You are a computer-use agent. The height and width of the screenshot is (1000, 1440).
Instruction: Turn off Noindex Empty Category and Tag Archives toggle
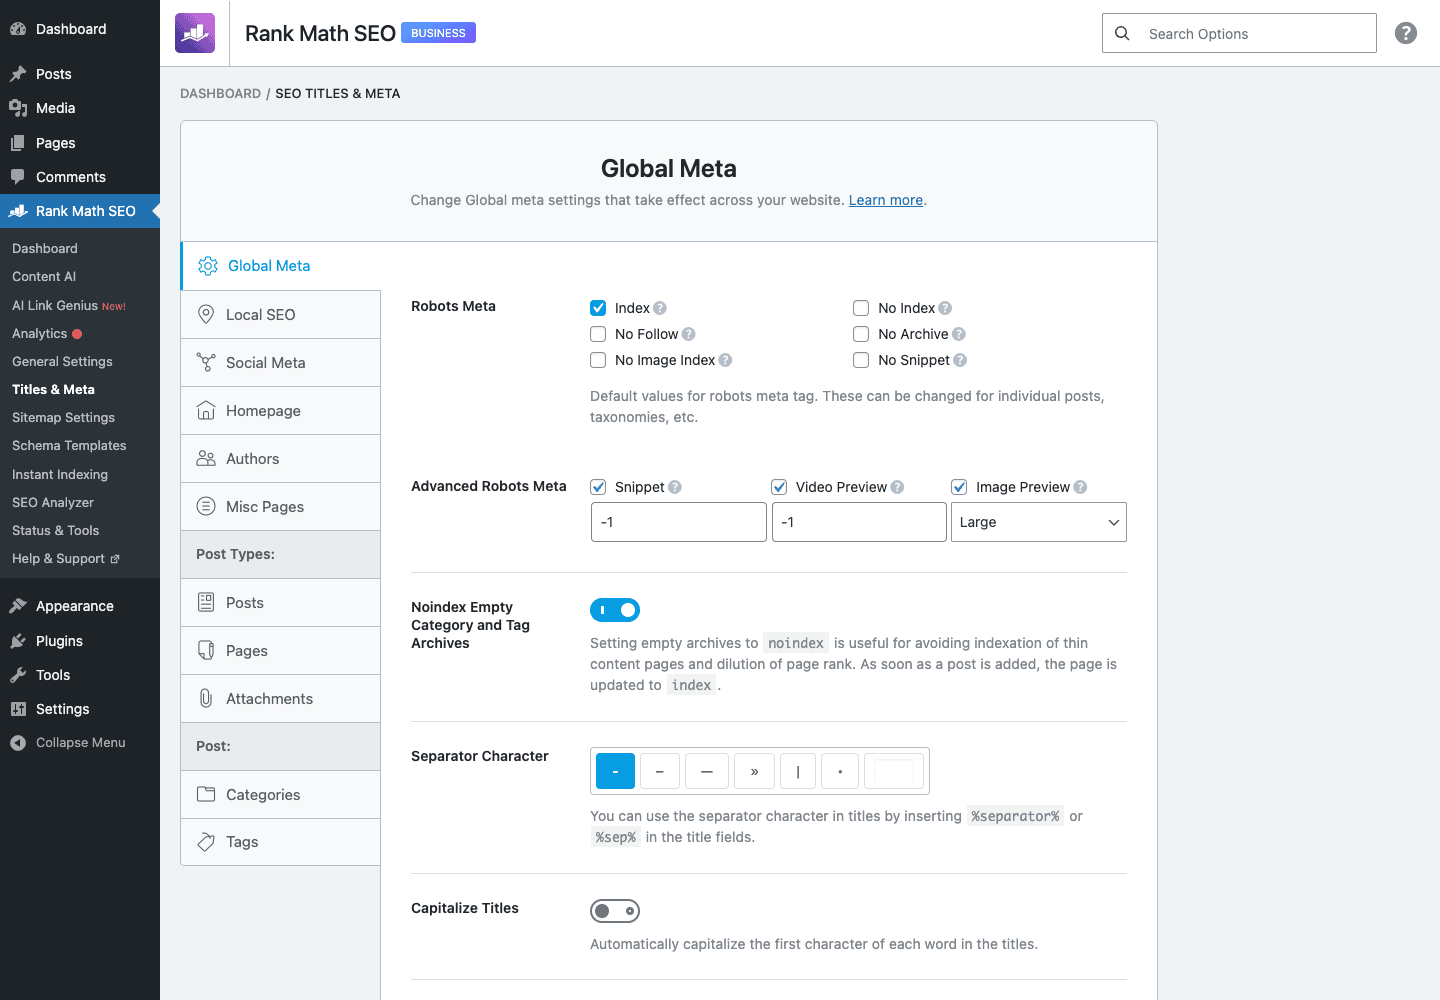coord(615,610)
